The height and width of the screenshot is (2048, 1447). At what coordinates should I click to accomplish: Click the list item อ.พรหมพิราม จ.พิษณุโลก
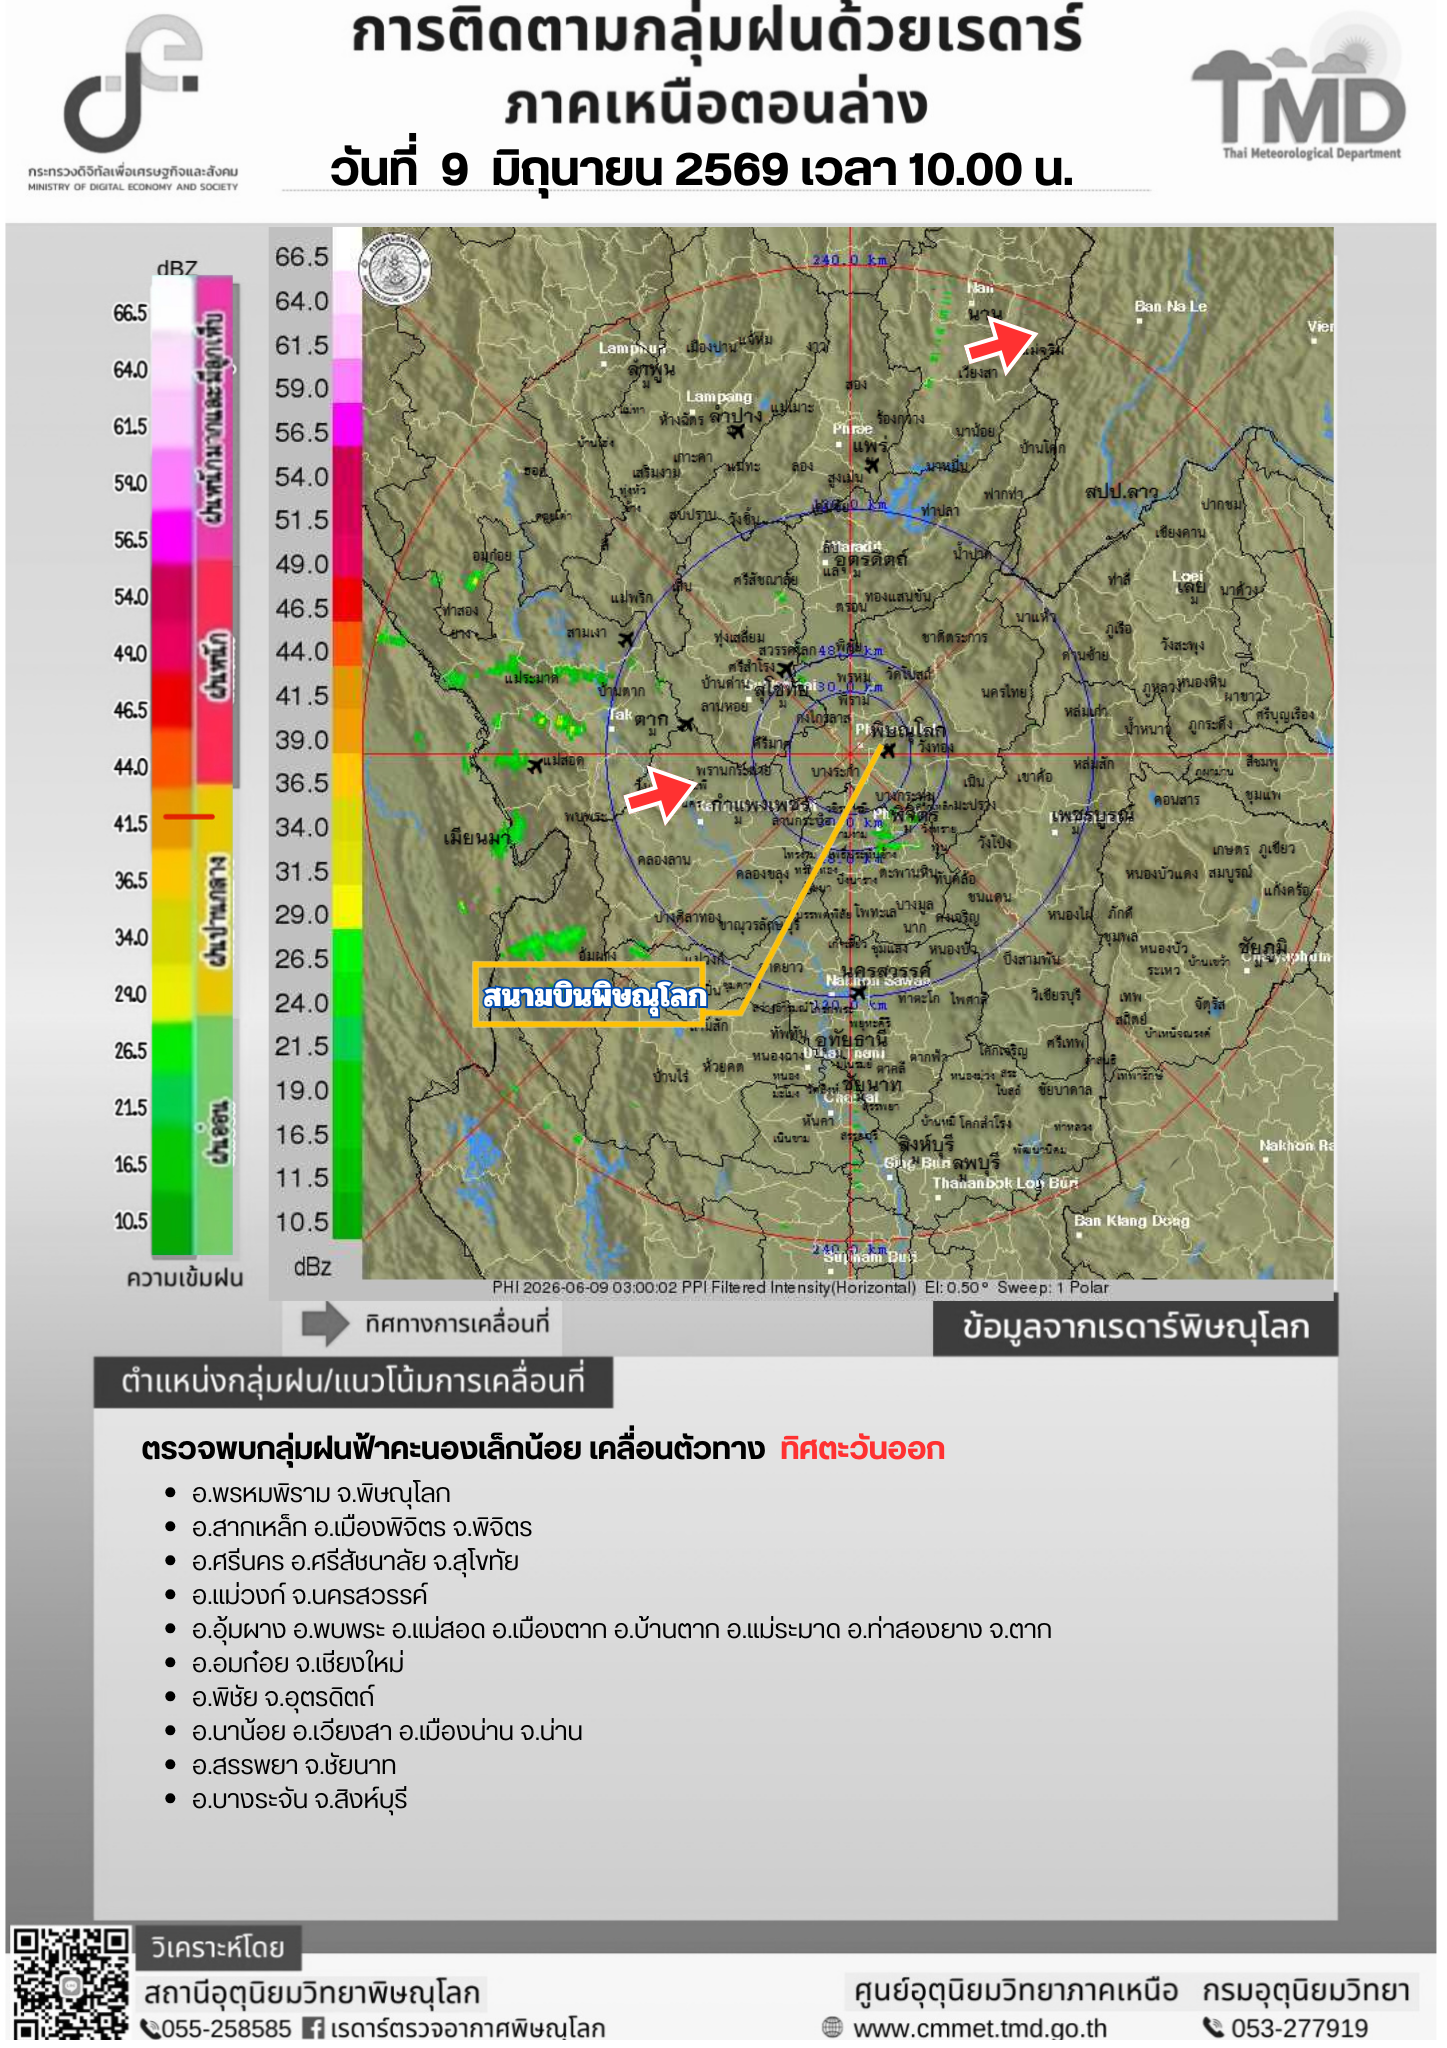[x=321, y=1494]
